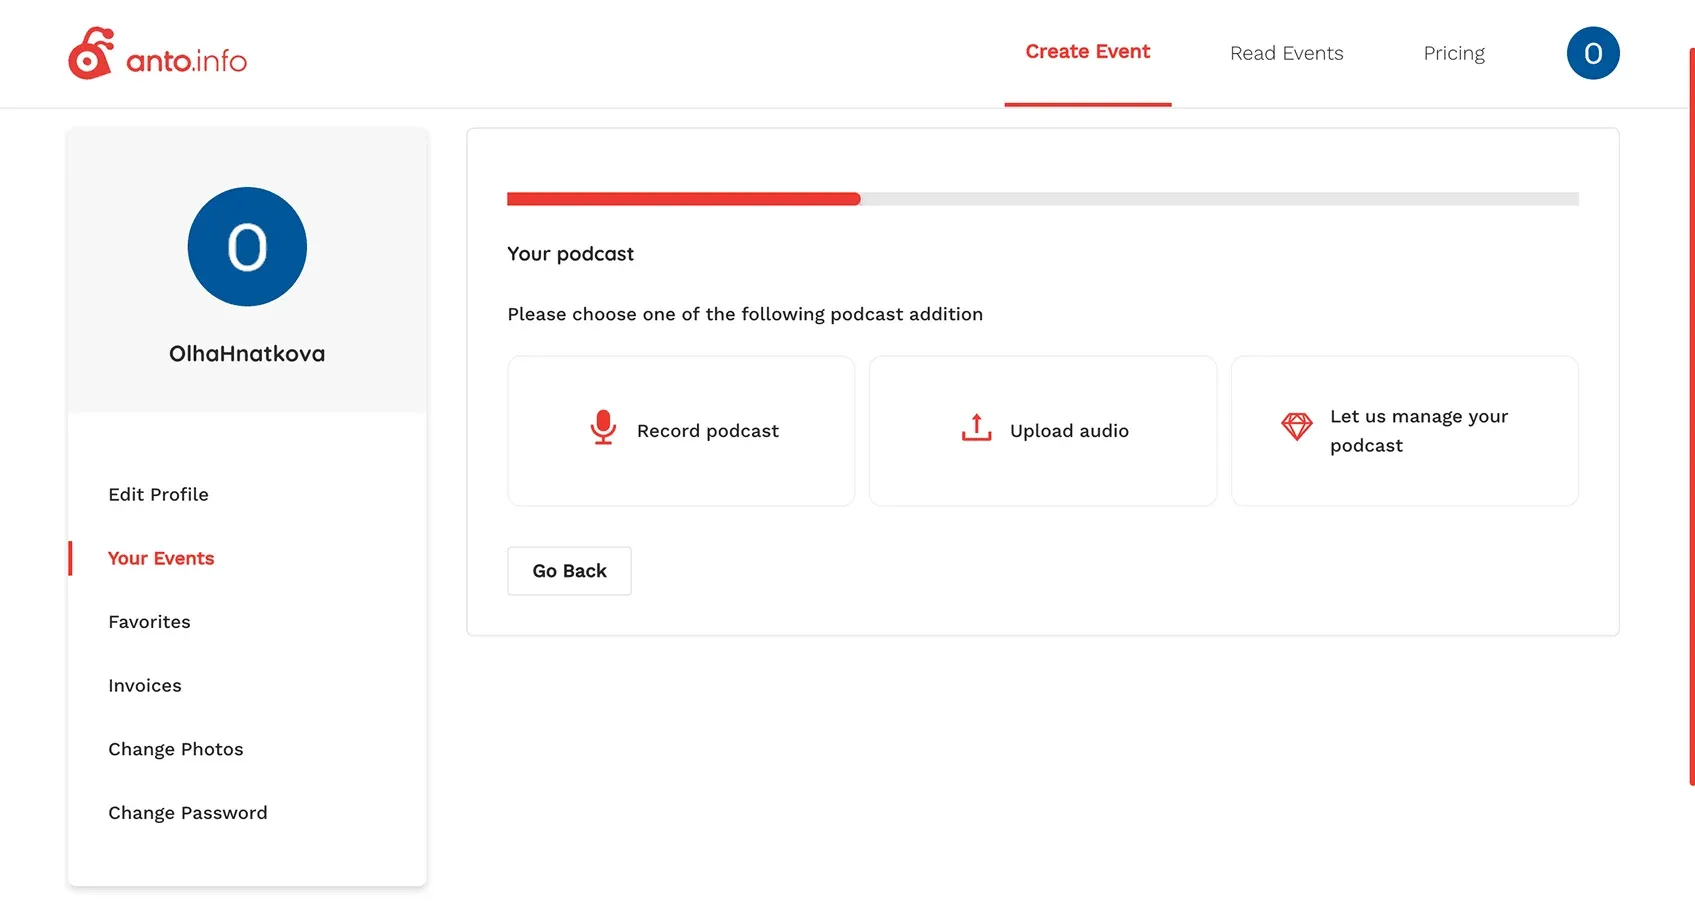Go to Change Password
1695x913 pixels.
click(x=188, y=813)
